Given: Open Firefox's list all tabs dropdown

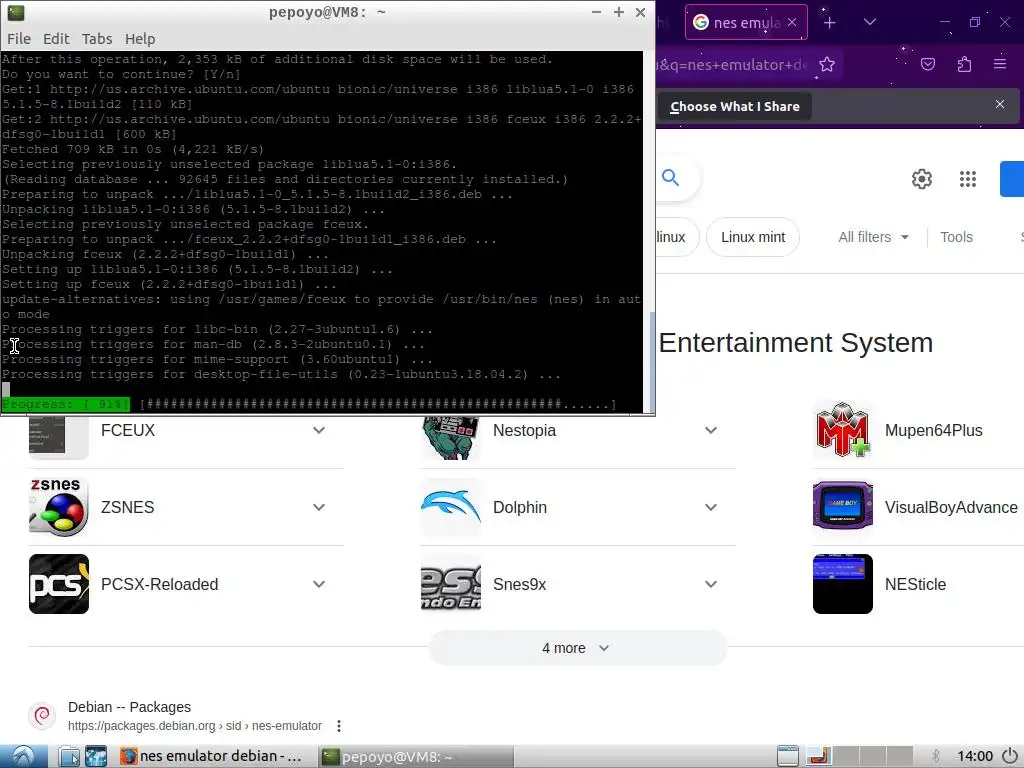Looking at the screenshot, I should [870, 22].
